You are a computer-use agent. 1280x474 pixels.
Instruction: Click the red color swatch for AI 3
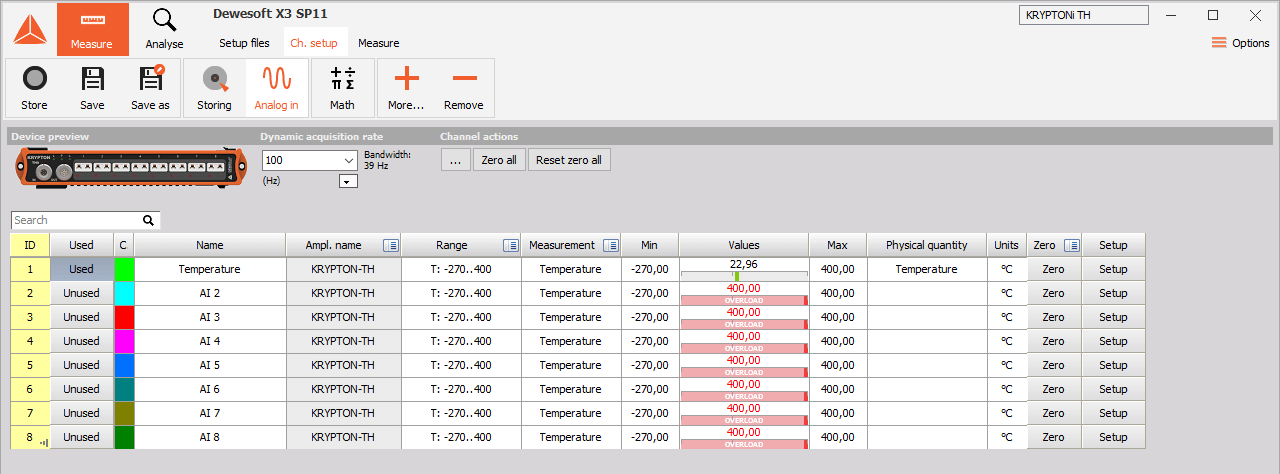pyautogui.click(x=124, y=317)
